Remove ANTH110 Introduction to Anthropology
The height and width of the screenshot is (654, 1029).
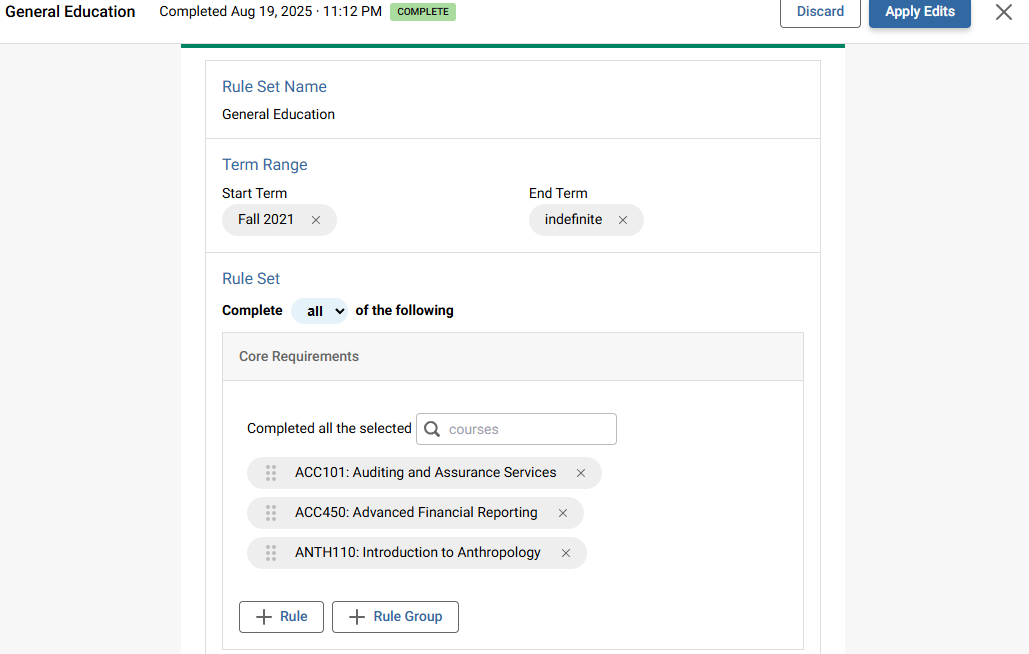point(565,552)
